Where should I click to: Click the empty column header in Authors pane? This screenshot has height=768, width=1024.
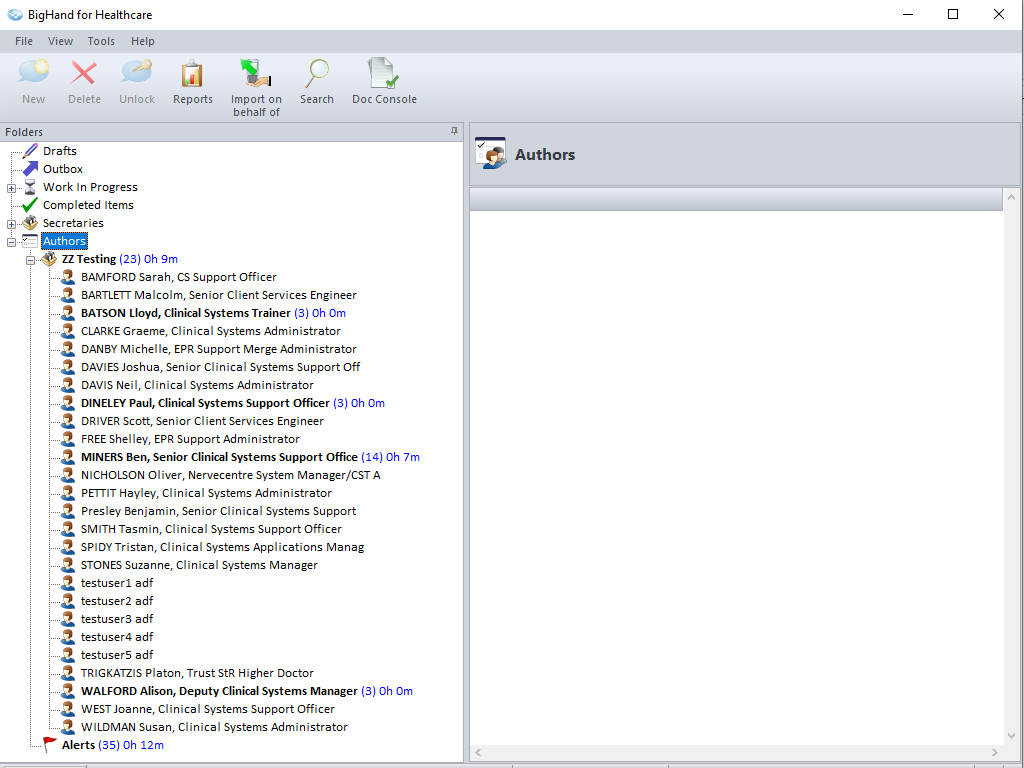(736, 199)
